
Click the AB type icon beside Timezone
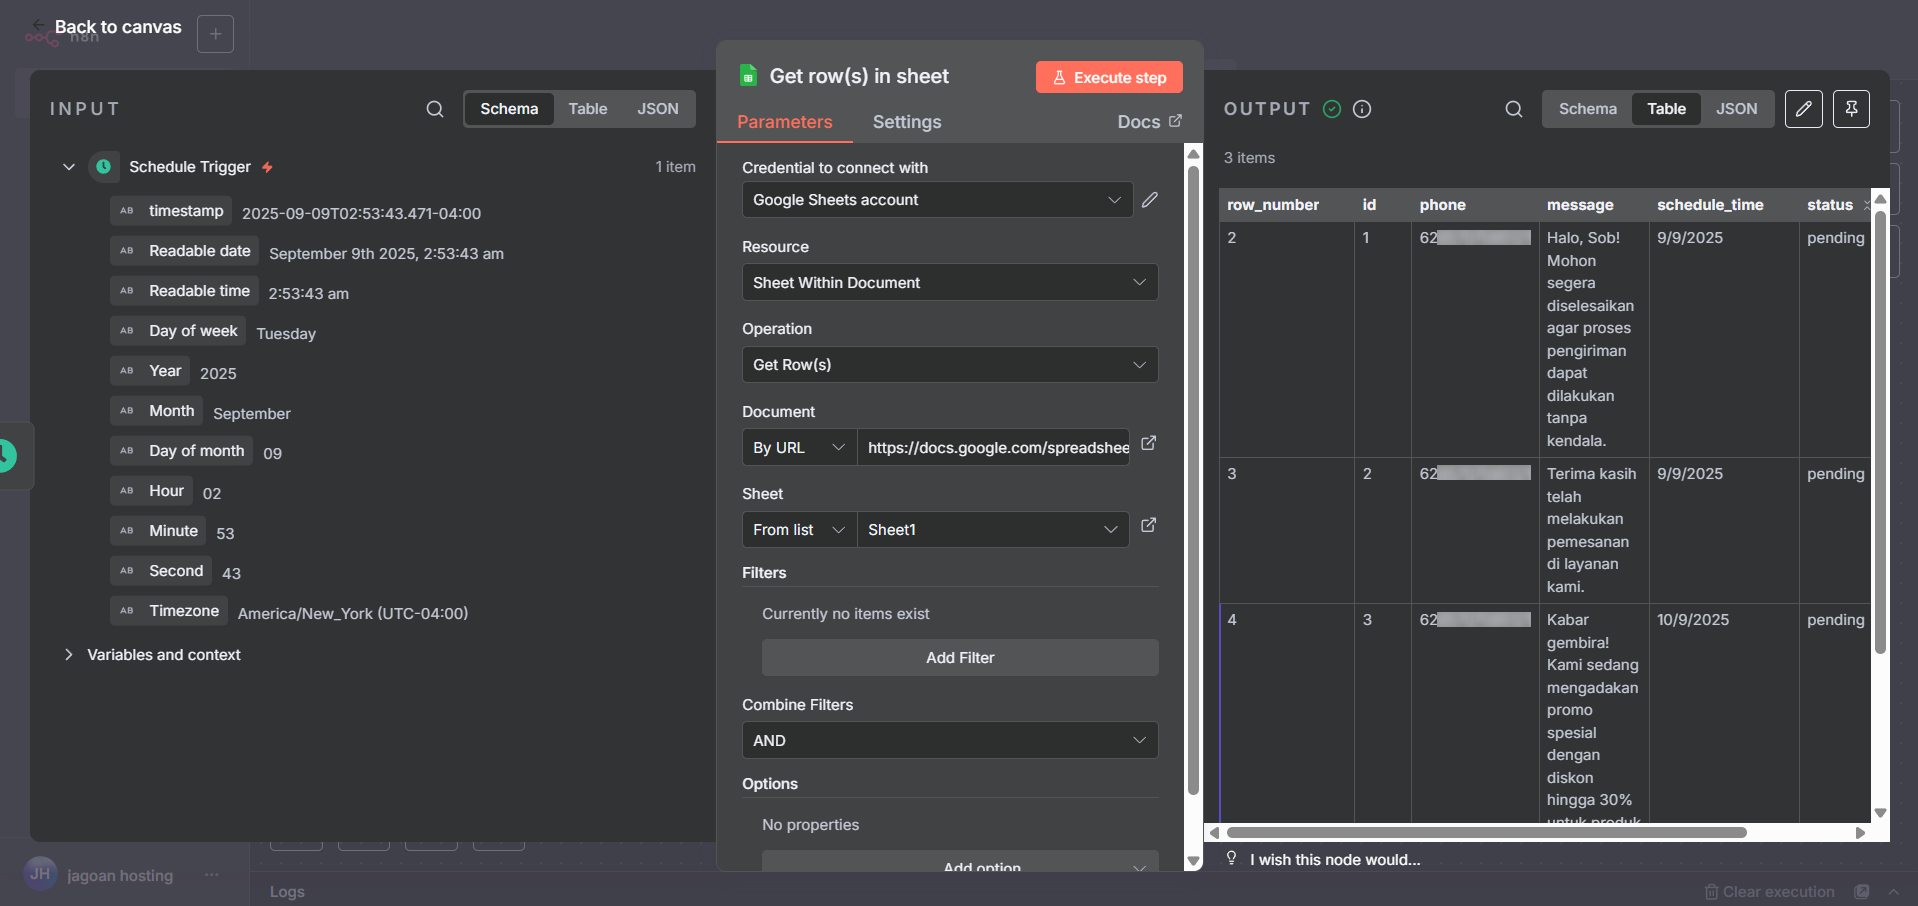[127, 611]
